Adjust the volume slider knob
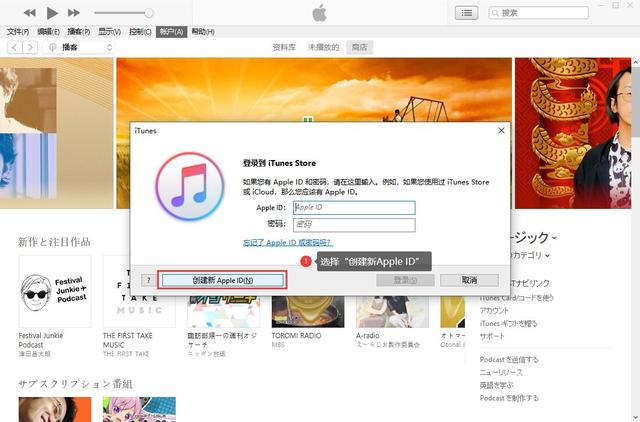The height and width of the screenshot is (422, 640). click(x=149, y=13)
